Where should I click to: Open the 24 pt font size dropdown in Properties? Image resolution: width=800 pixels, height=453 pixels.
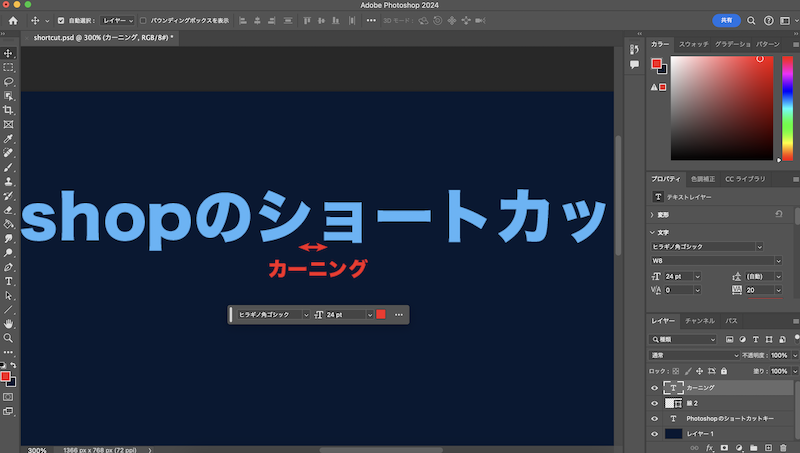(697, 276)
